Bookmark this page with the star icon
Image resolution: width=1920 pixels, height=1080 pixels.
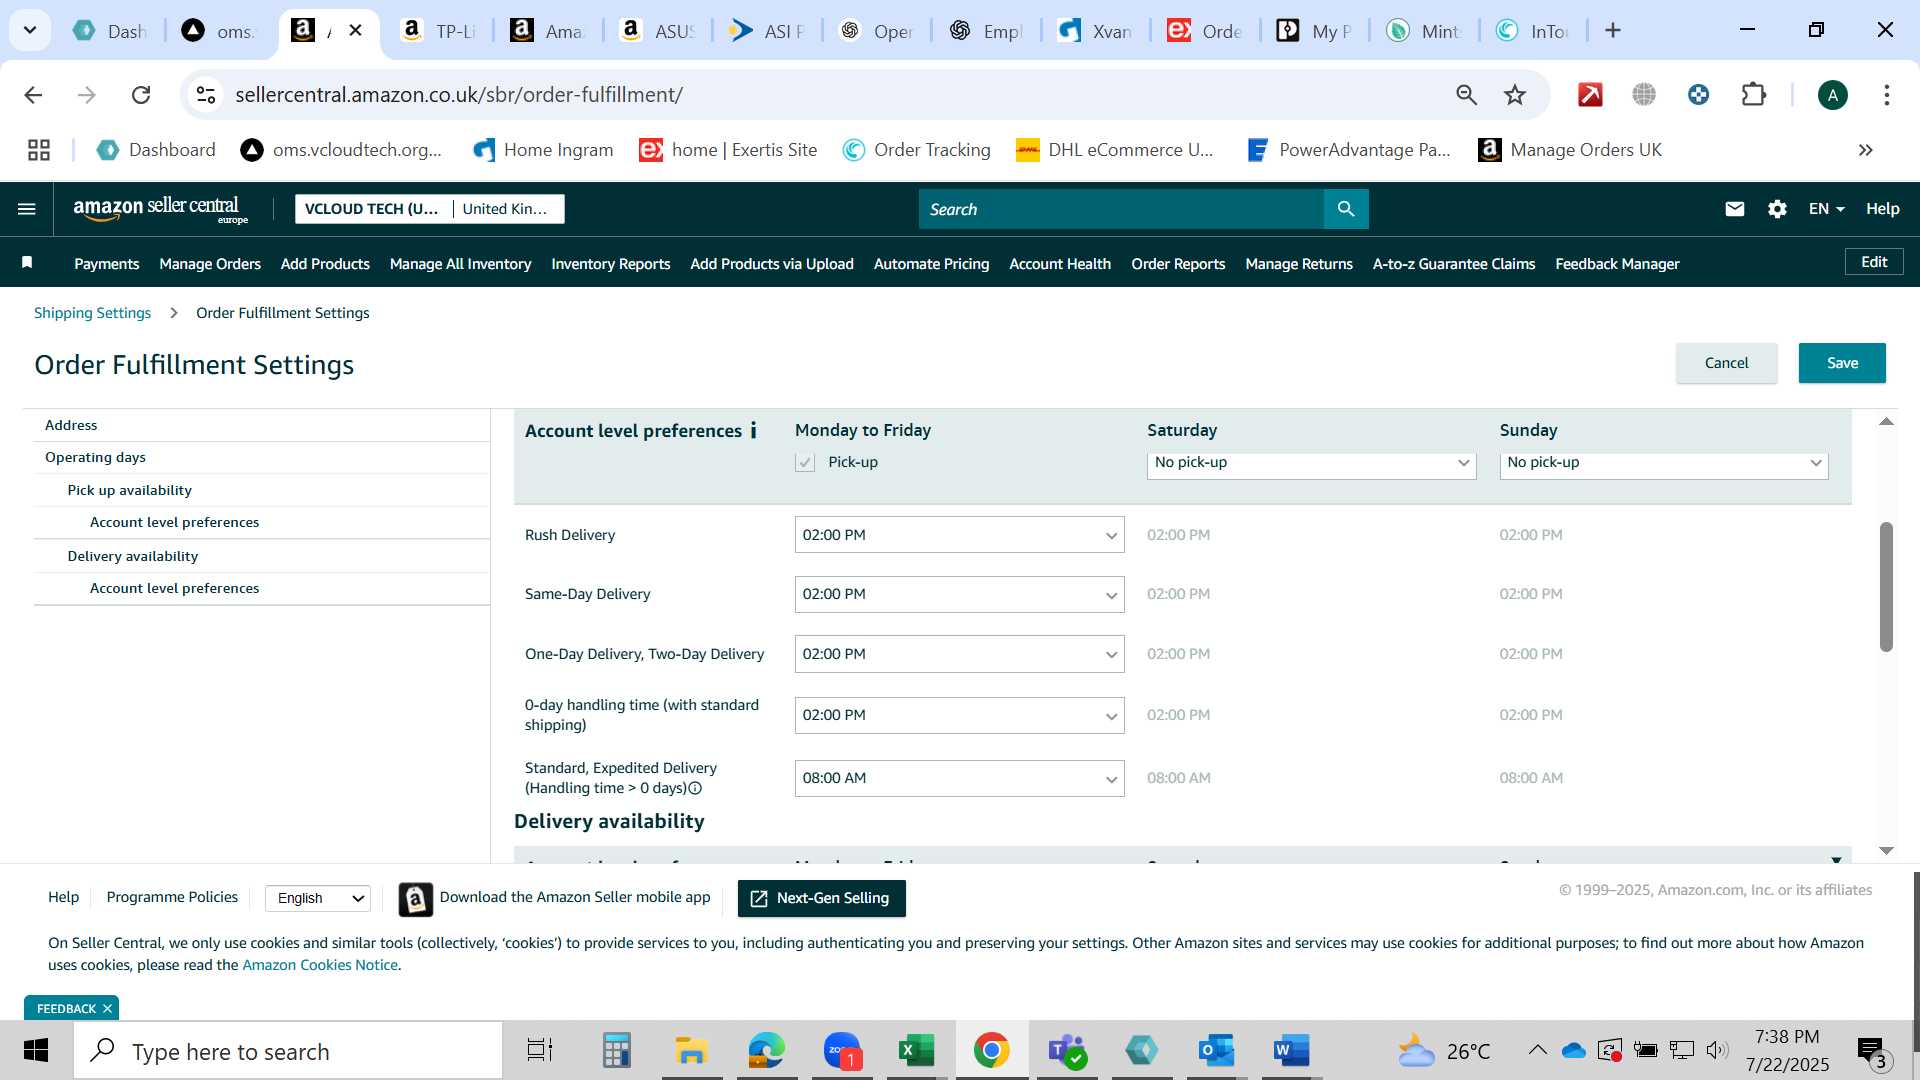1515,95
